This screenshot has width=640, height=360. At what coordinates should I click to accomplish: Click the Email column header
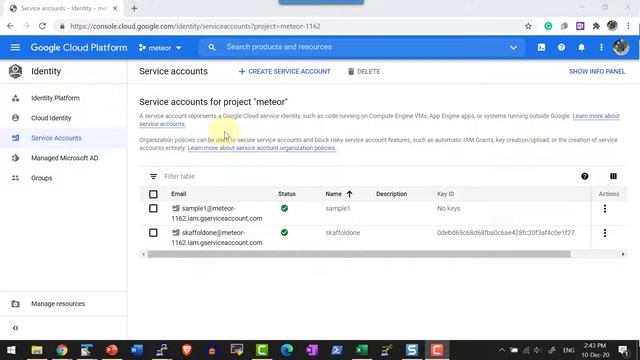[178, 194]
